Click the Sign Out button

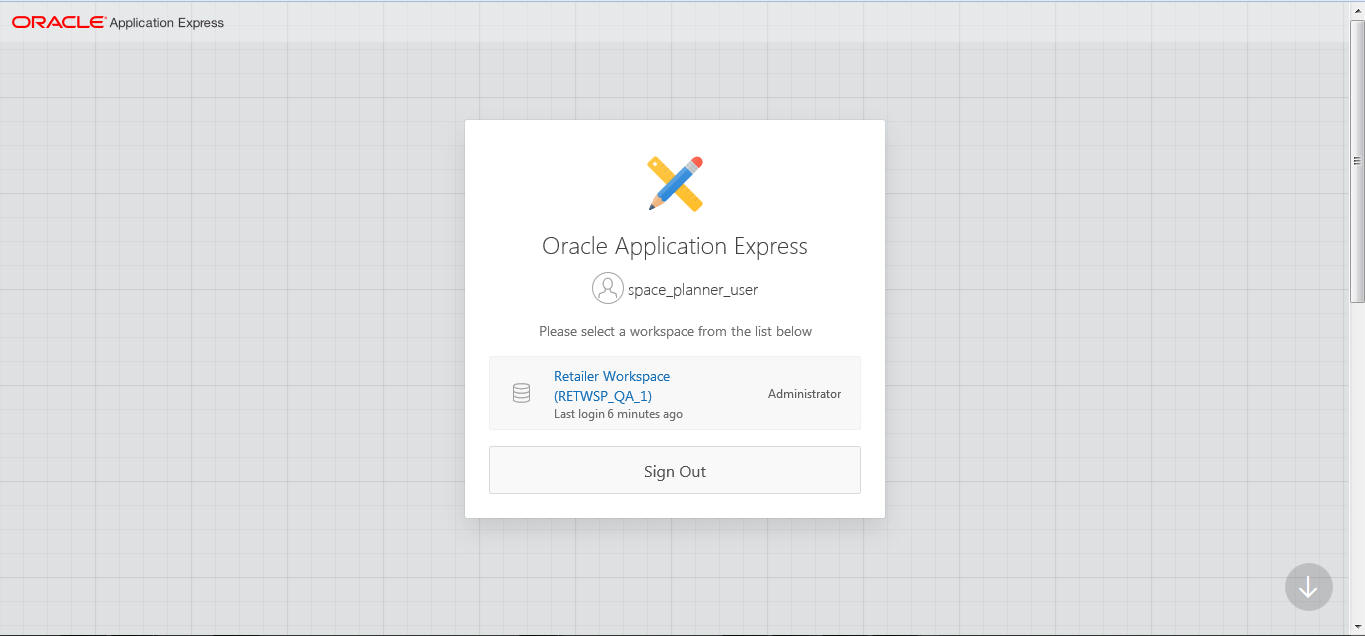675,470
